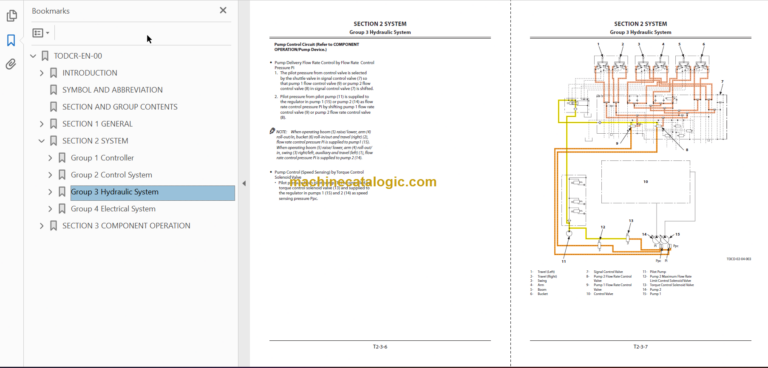Expand the Group 3 Hydraulic System bookmark
768x368 pixels.
50,192
